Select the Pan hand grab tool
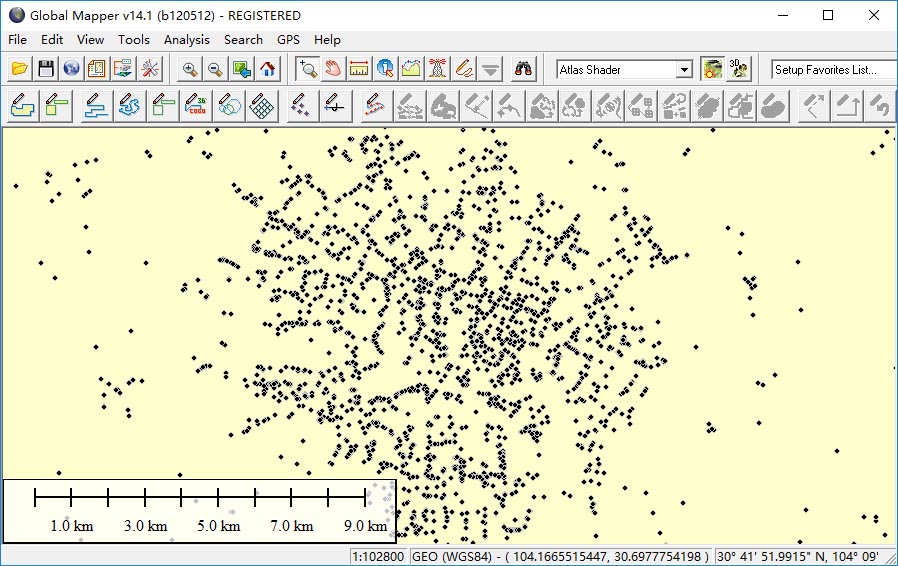 333,69
